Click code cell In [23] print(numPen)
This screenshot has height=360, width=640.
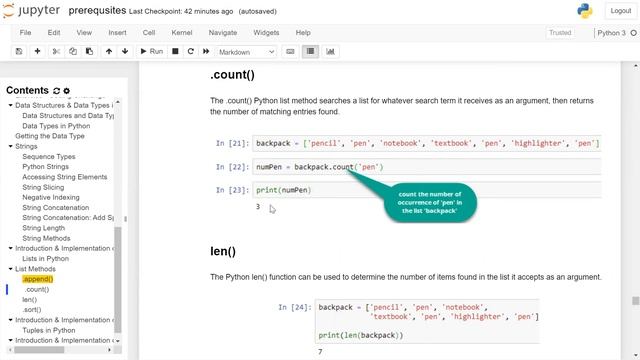[x=427, y=190]
